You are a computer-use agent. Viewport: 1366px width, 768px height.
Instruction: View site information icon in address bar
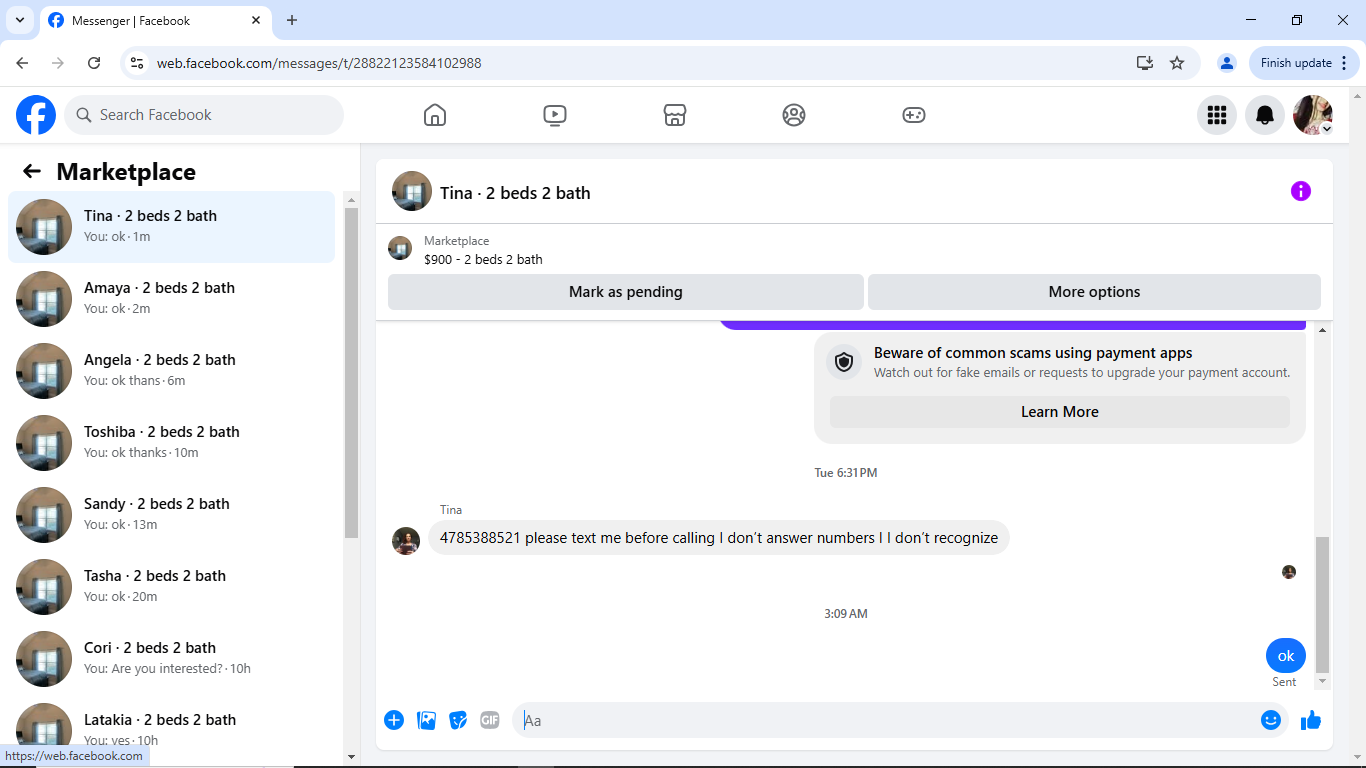click(138, 63)
